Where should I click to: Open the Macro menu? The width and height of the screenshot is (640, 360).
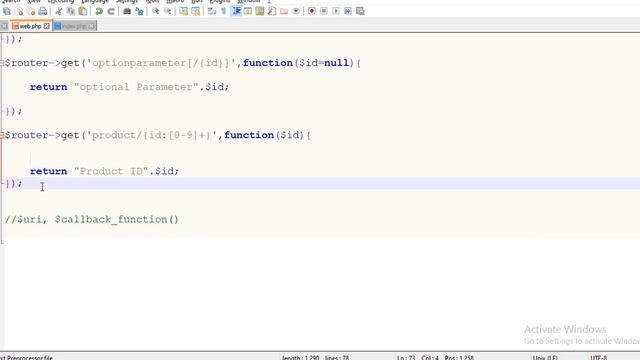click(175, 2)
